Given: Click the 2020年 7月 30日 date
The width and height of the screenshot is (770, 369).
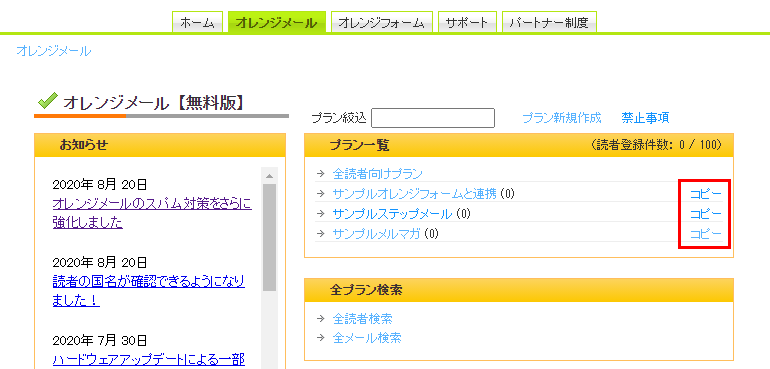Looking at the screenshot, I should tap(99, 340).
